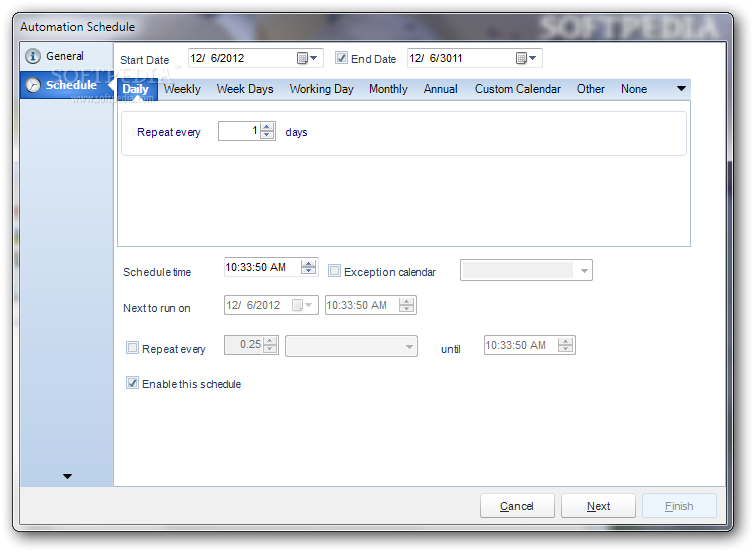Switch to the Weekly tab
The width and height of the screenshot is (754, 552).
(182, 89)
